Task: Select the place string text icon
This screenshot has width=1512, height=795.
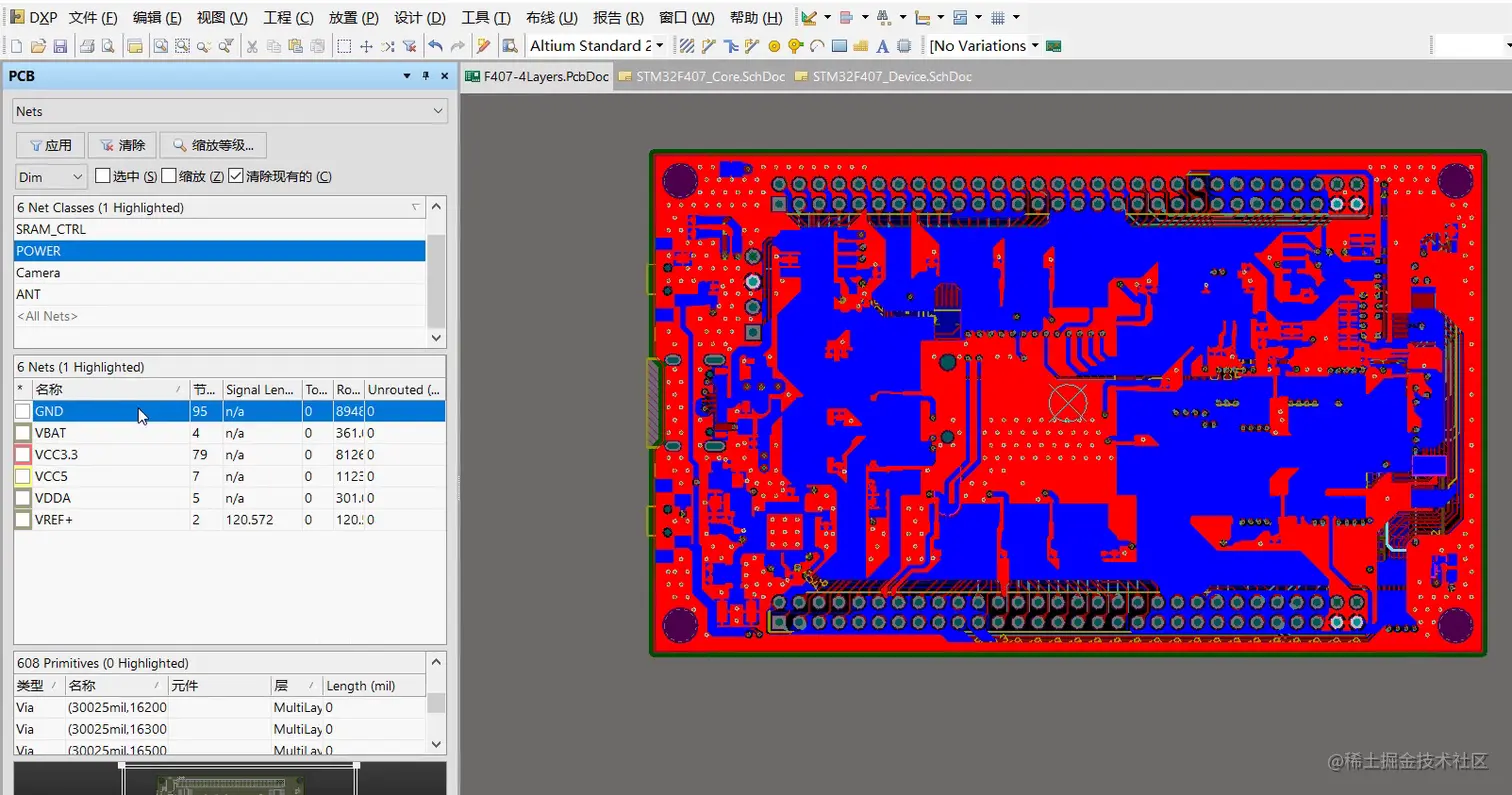Action: [882, 46]
